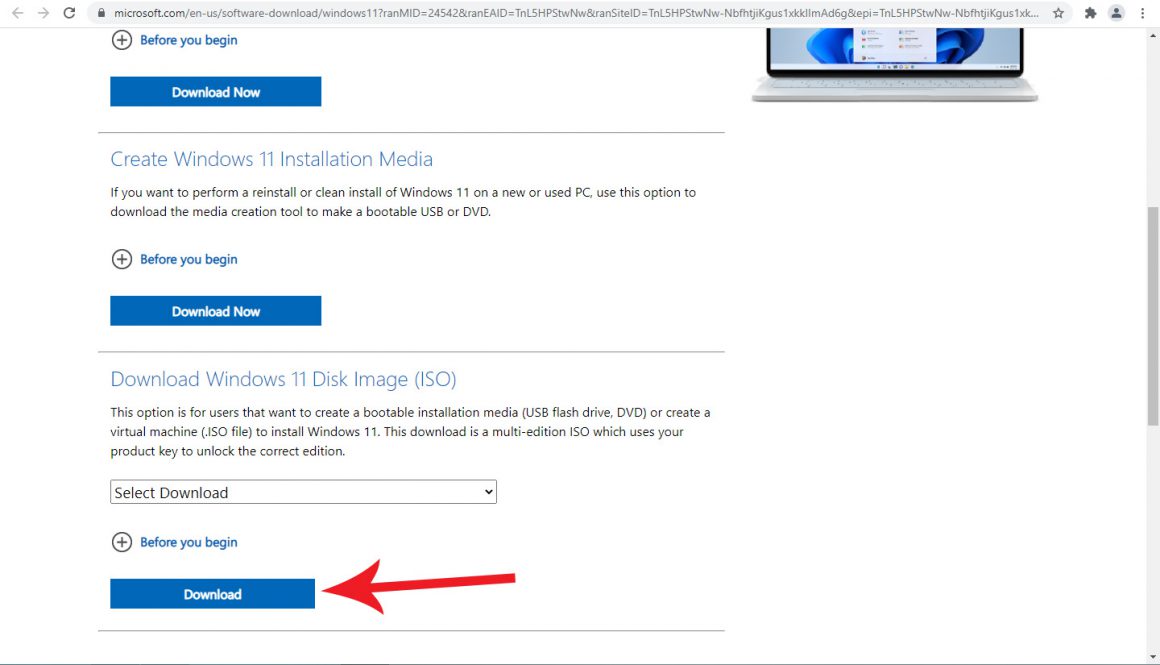Open the Select Download dropdown
The image size is (1160, 665).
(x=302, y=491)
